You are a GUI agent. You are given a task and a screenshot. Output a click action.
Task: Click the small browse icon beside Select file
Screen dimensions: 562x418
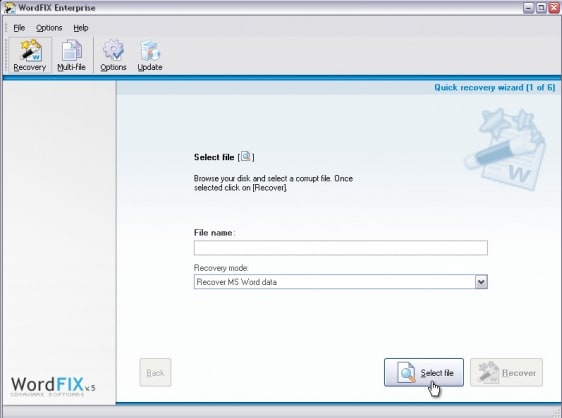tap(246, 156)
